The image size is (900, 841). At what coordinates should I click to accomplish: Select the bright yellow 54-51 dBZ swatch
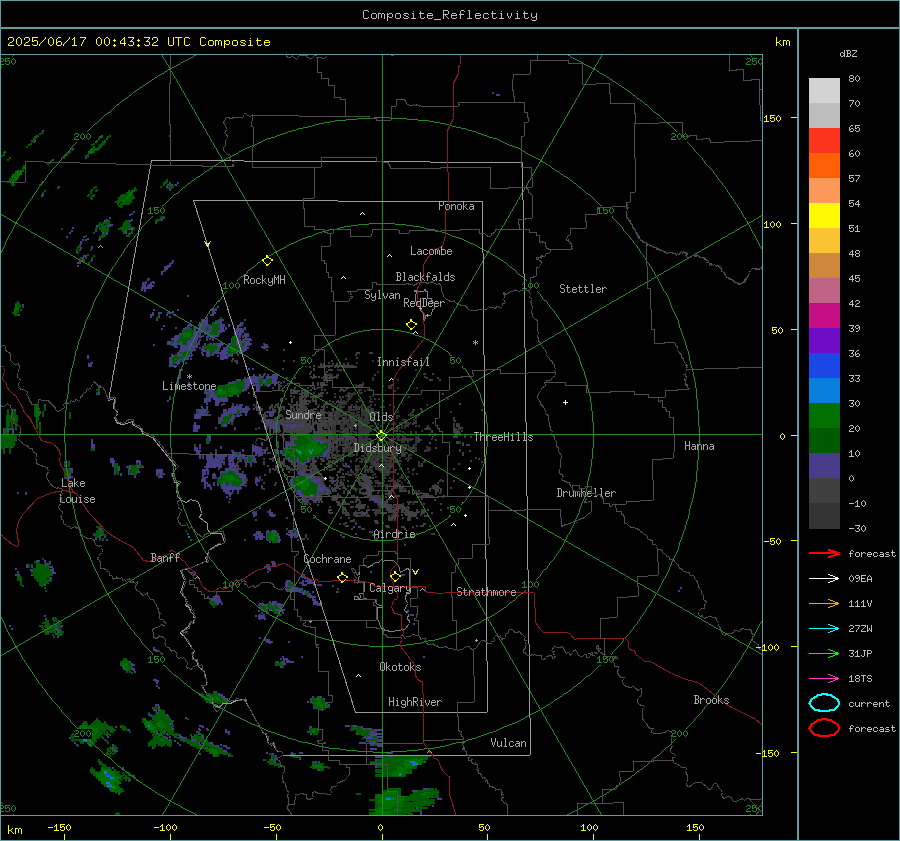click(824, 216)
